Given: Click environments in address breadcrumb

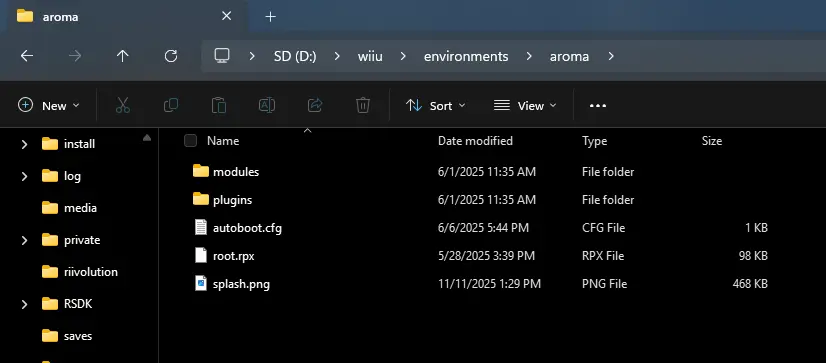Looking at the screenshot, I should (466, 56).
